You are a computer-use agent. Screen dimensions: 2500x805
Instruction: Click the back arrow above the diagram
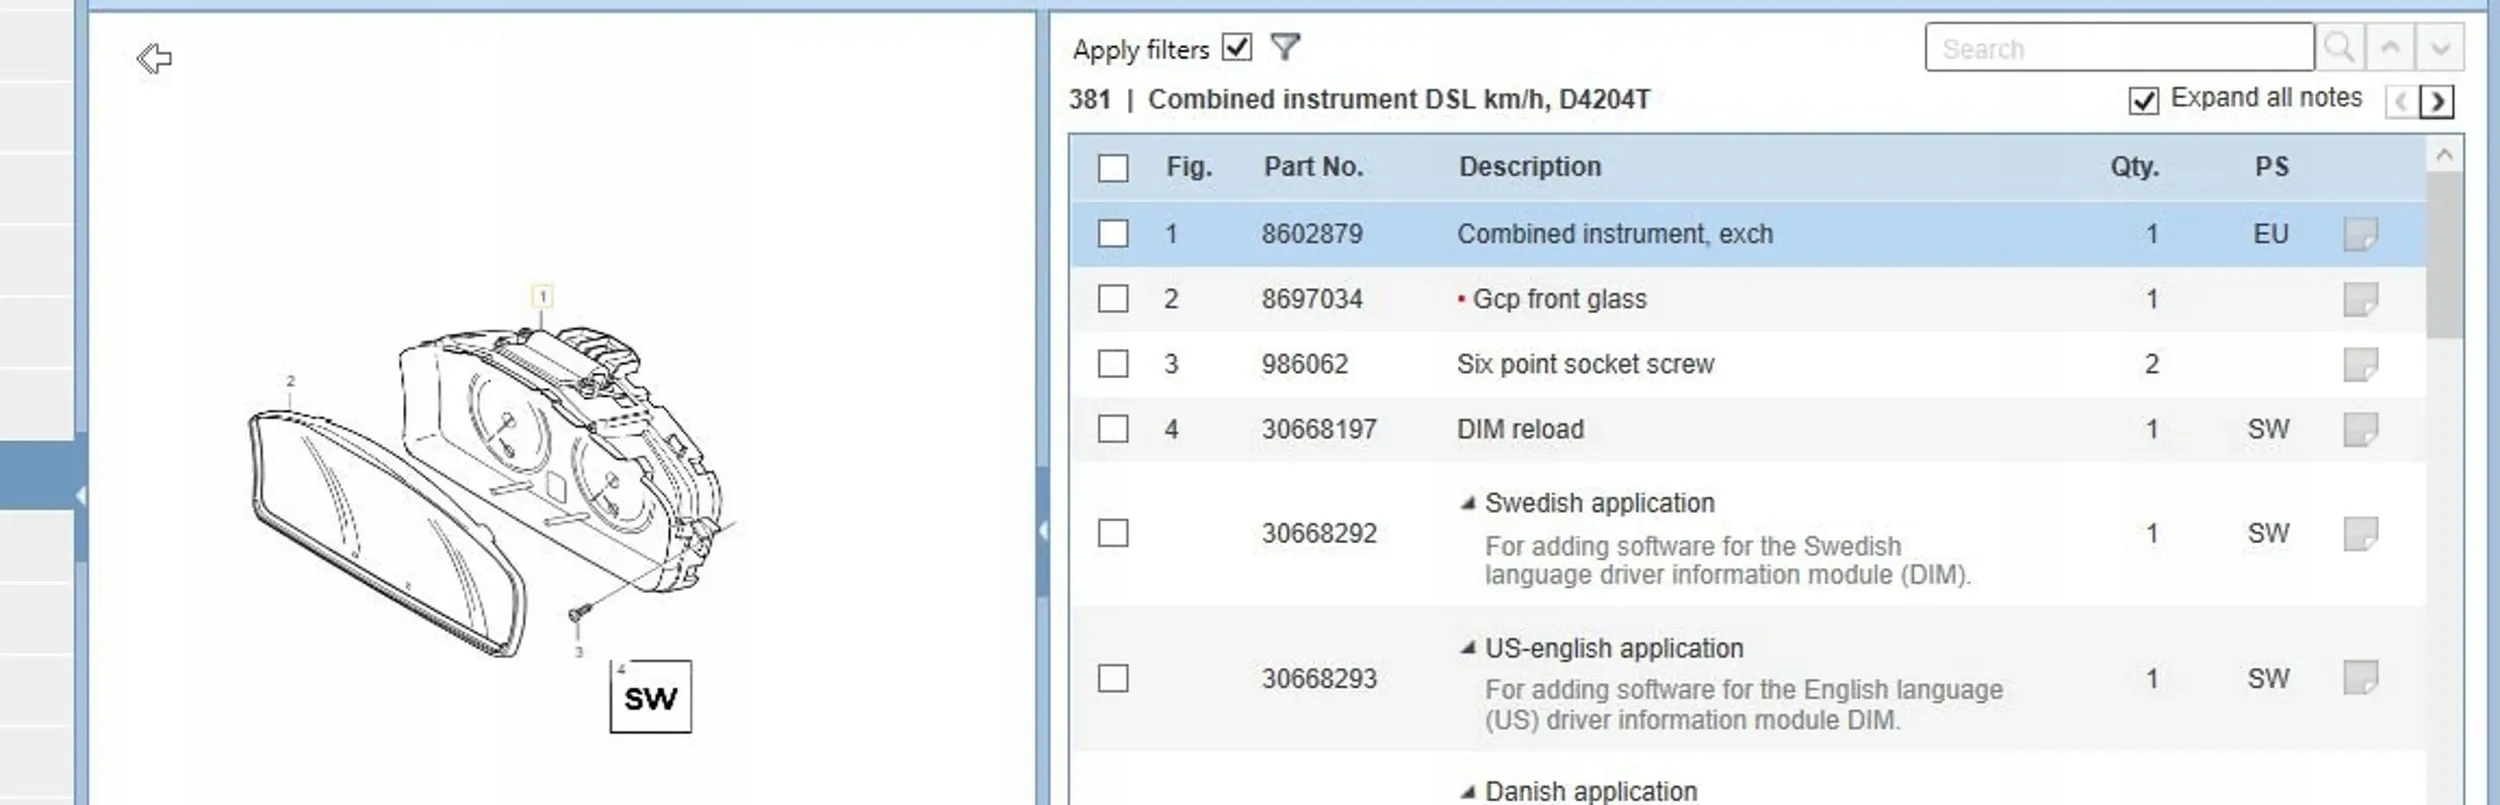154,59
